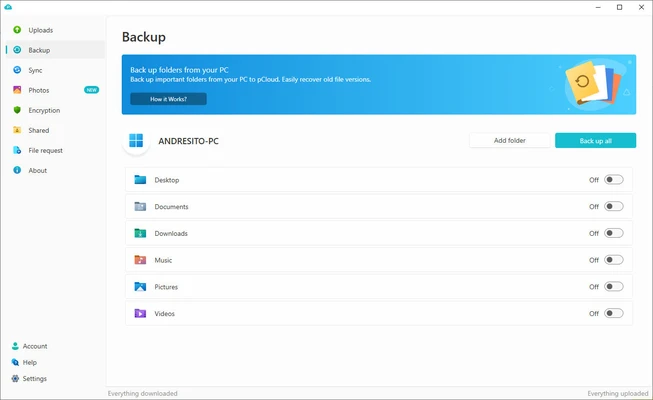Click the Settings gear icon
The height and width of the screenshot is (400, 653).
[x=15, y=378]
